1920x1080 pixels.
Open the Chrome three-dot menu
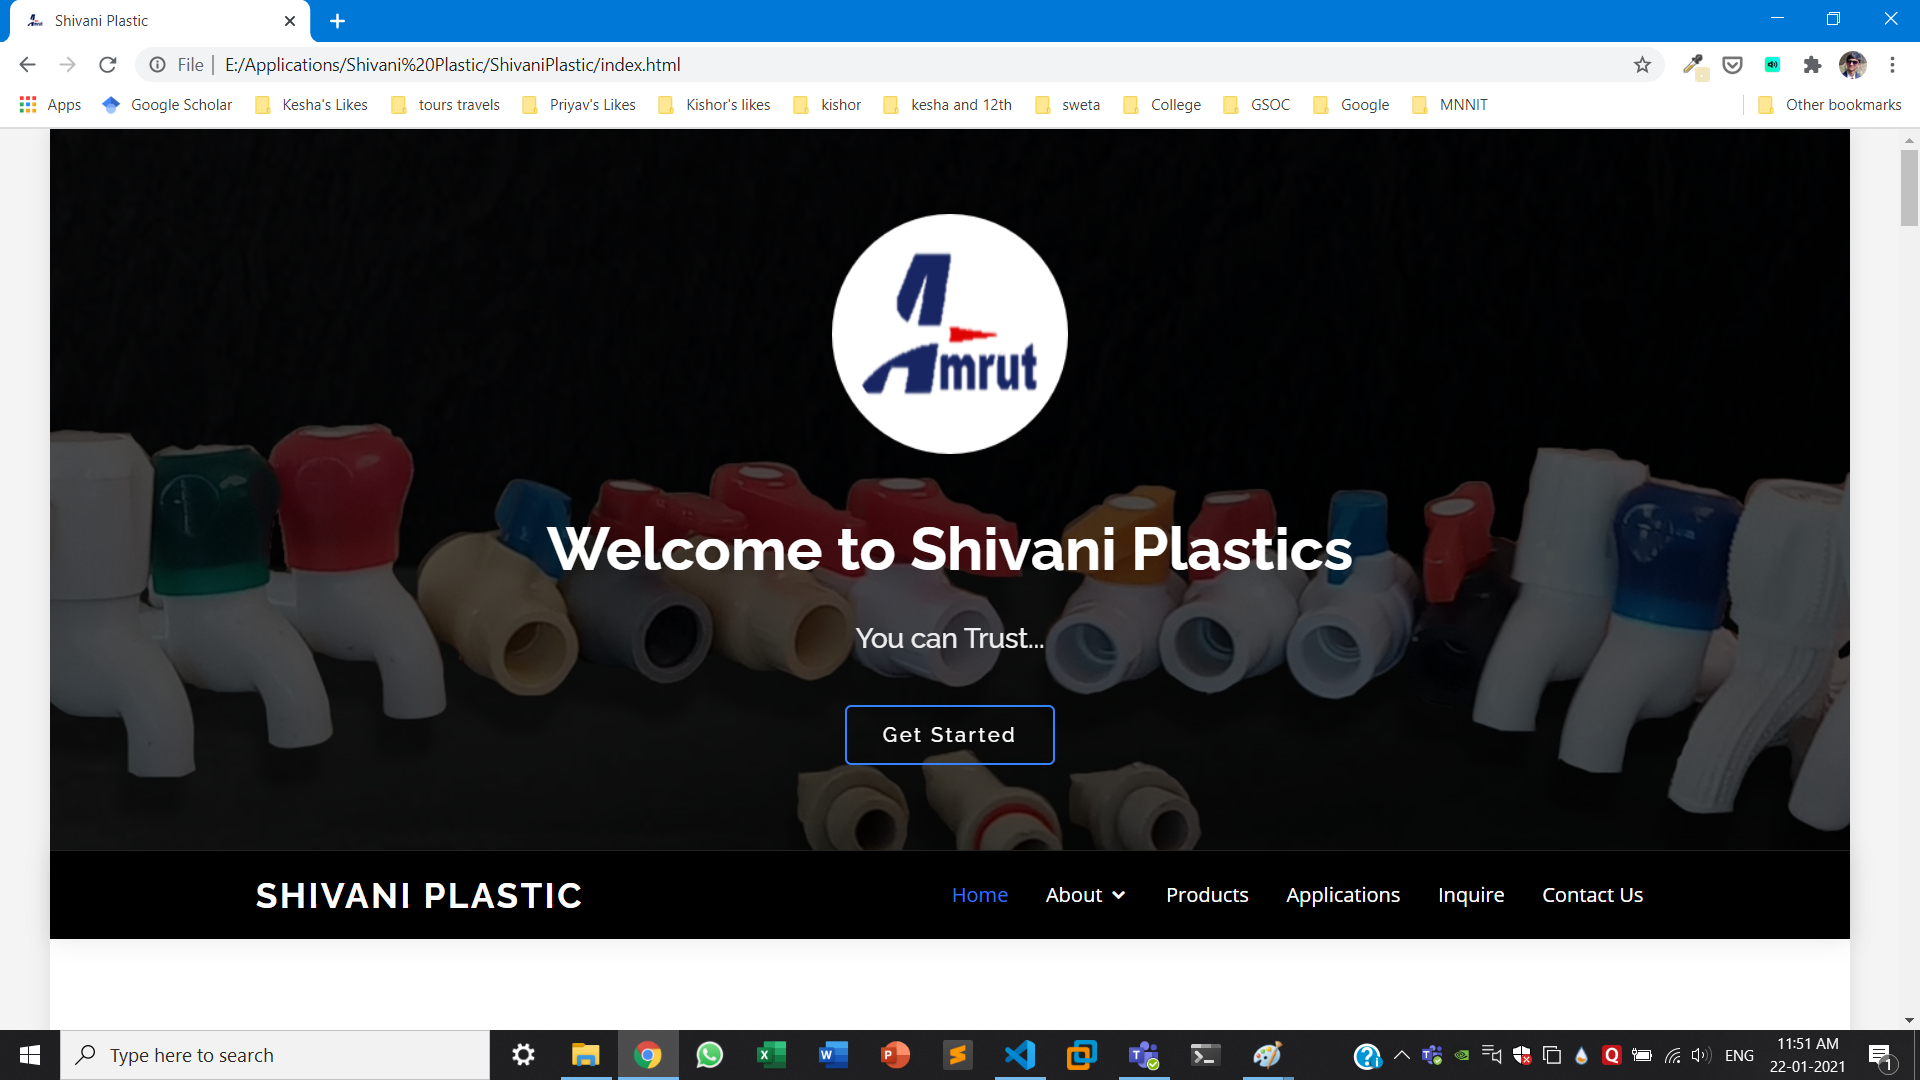(1892, 65)
